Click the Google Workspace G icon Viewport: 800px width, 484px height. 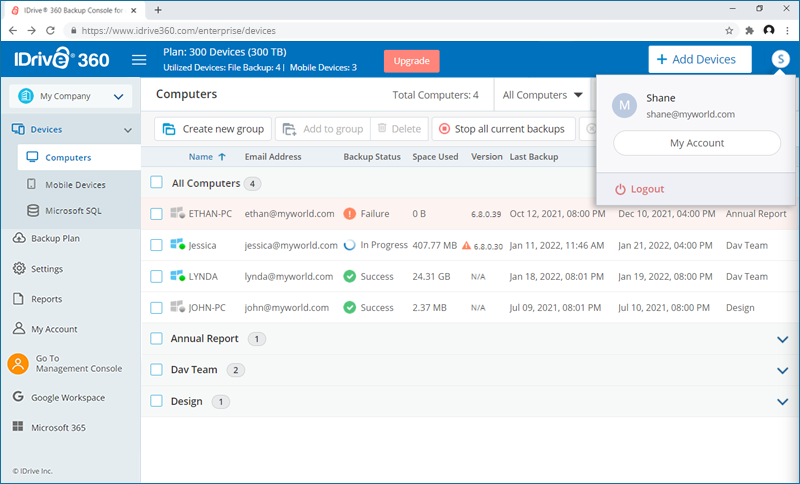pyautogui.click(x=18, y=396)
